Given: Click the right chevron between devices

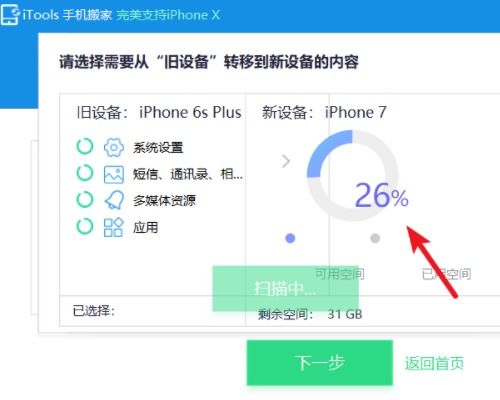Looking at the screenshot, I should pos(286,161).
